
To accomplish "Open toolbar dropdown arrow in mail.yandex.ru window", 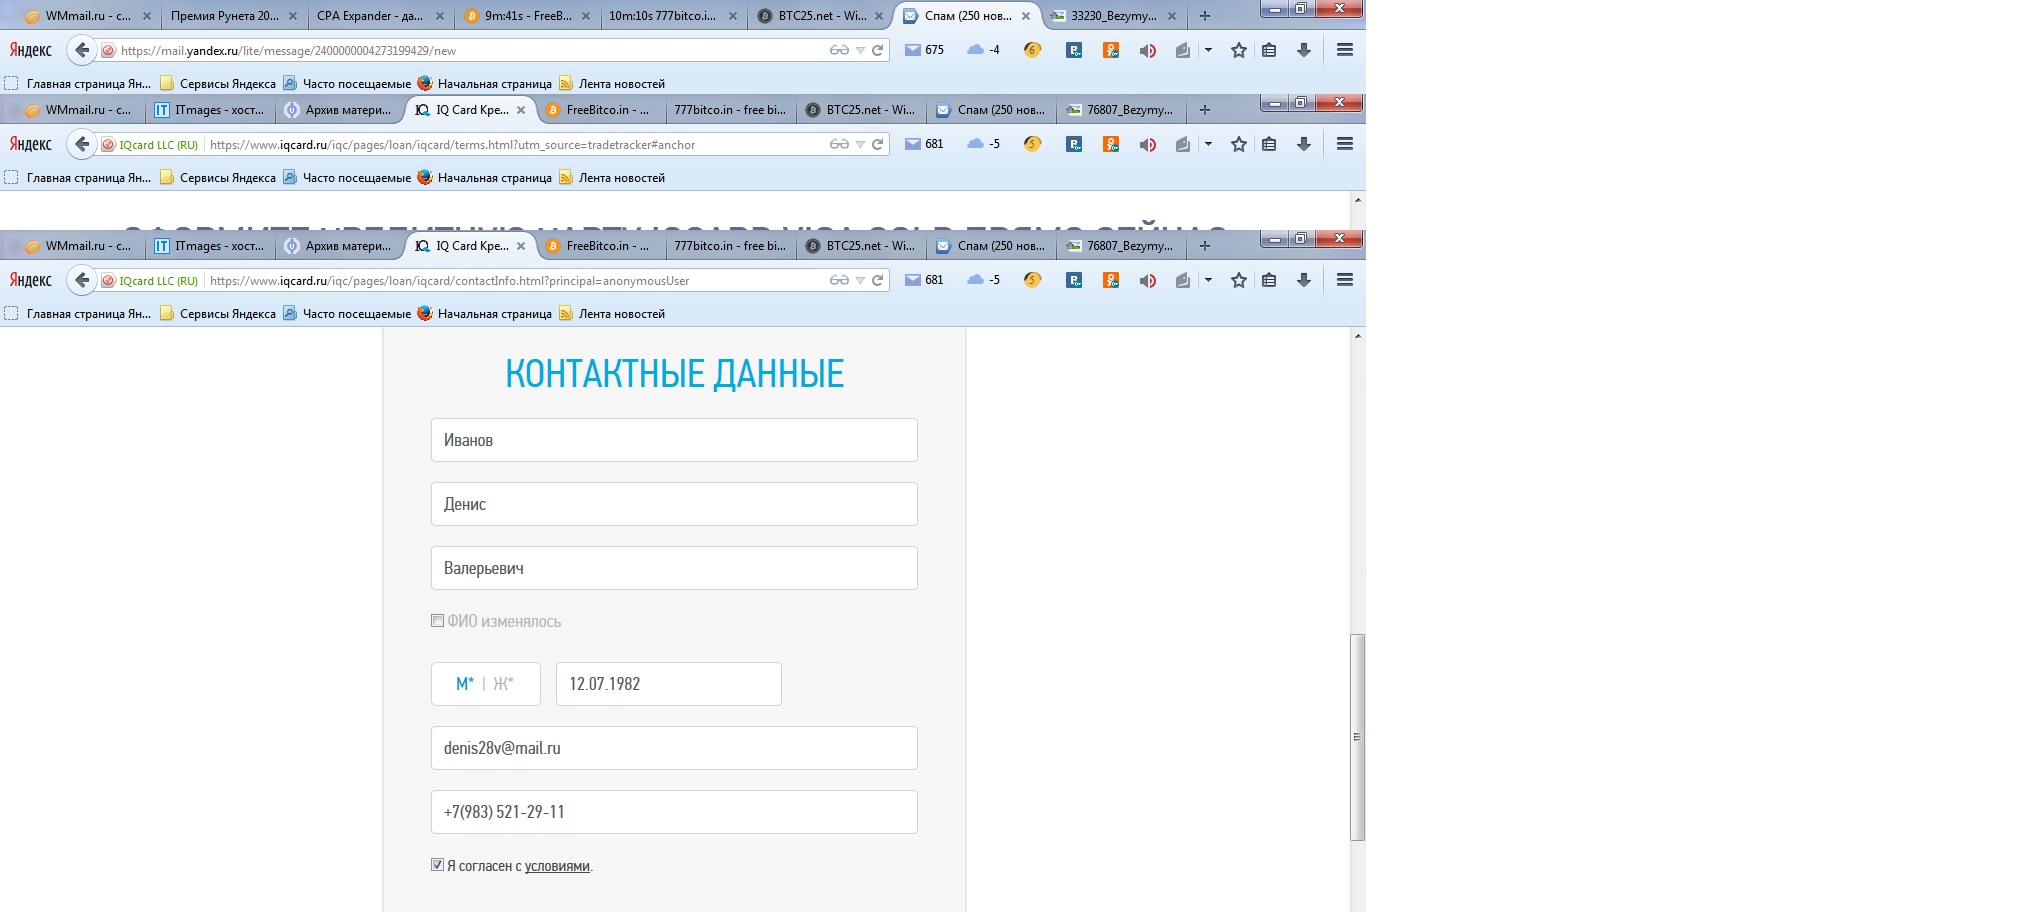I will (x=1208, y=50).
